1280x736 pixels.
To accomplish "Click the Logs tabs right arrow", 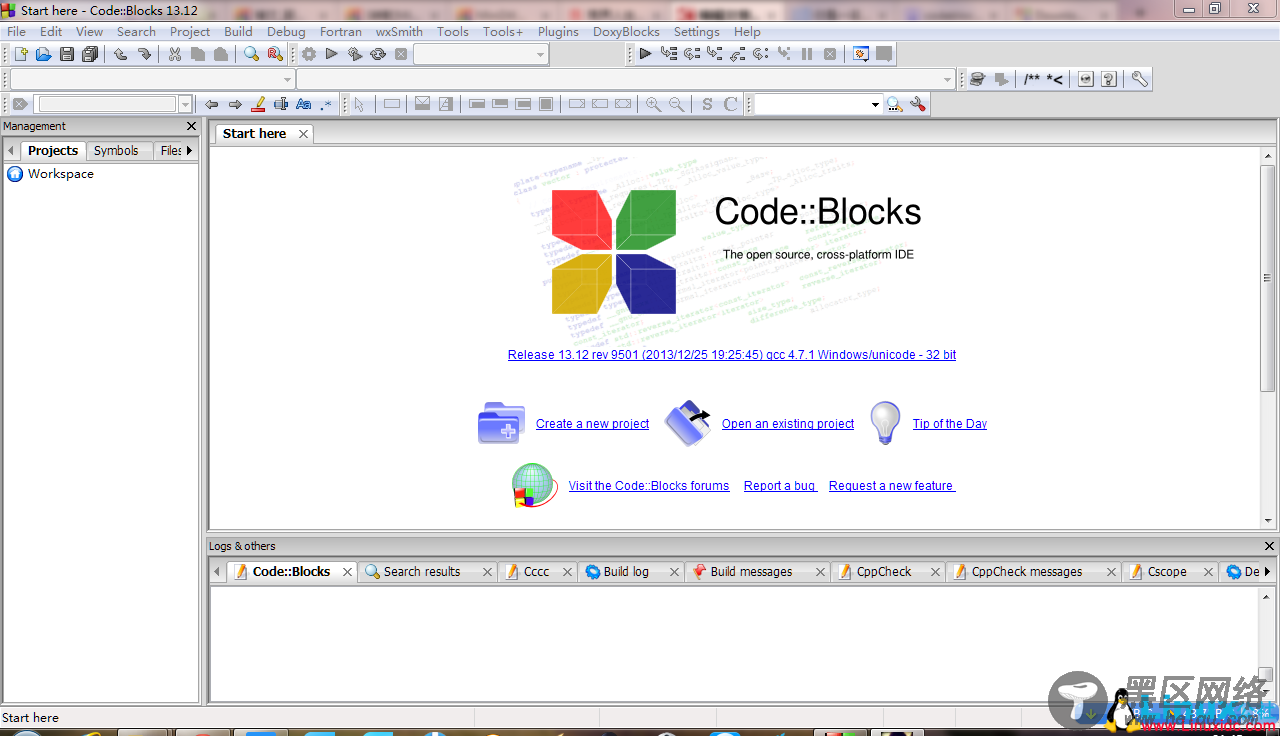I will (x=1267, y=572).
